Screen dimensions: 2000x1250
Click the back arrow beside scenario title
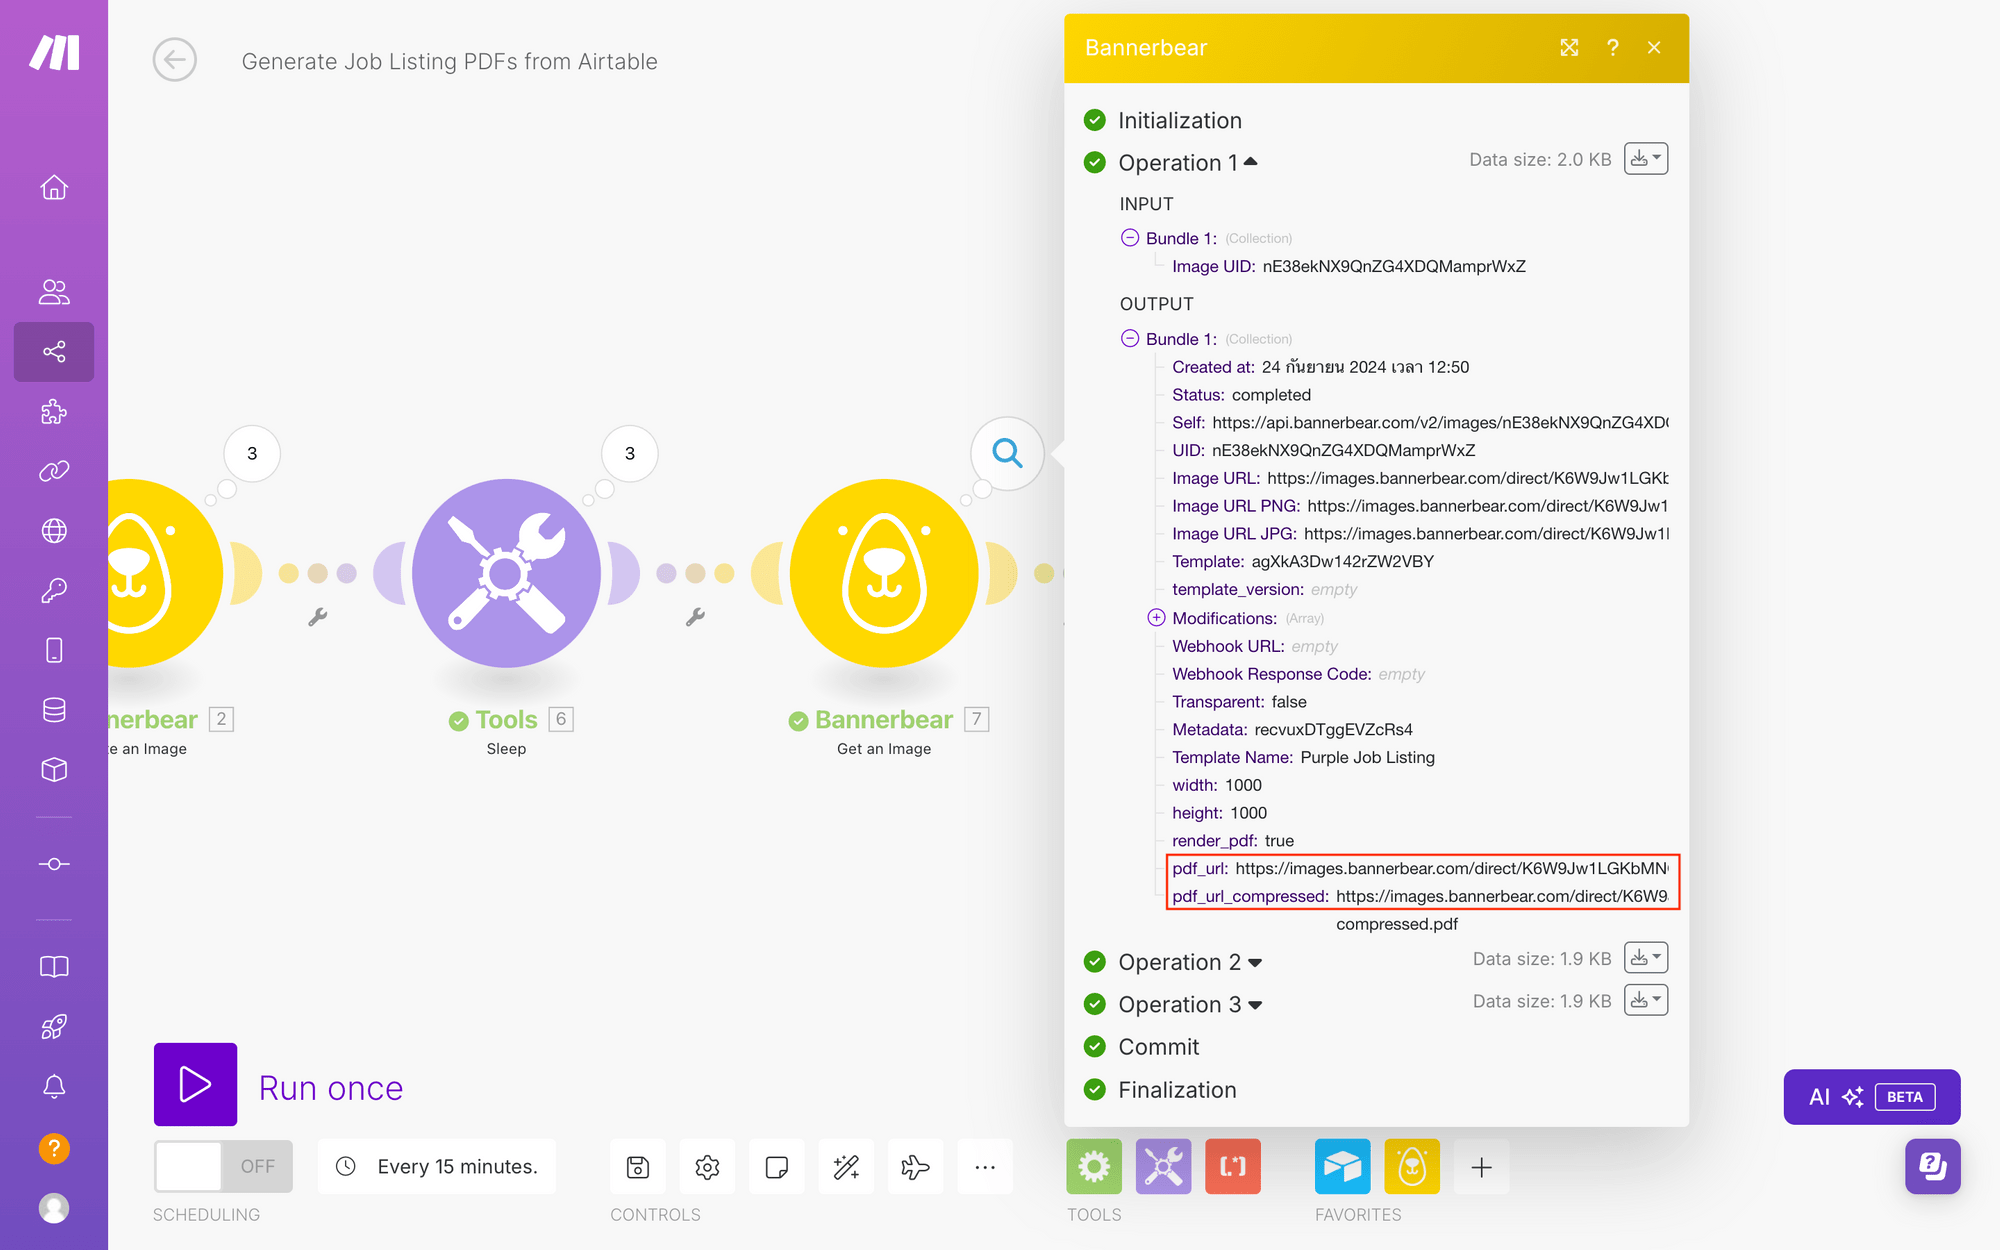174,60
